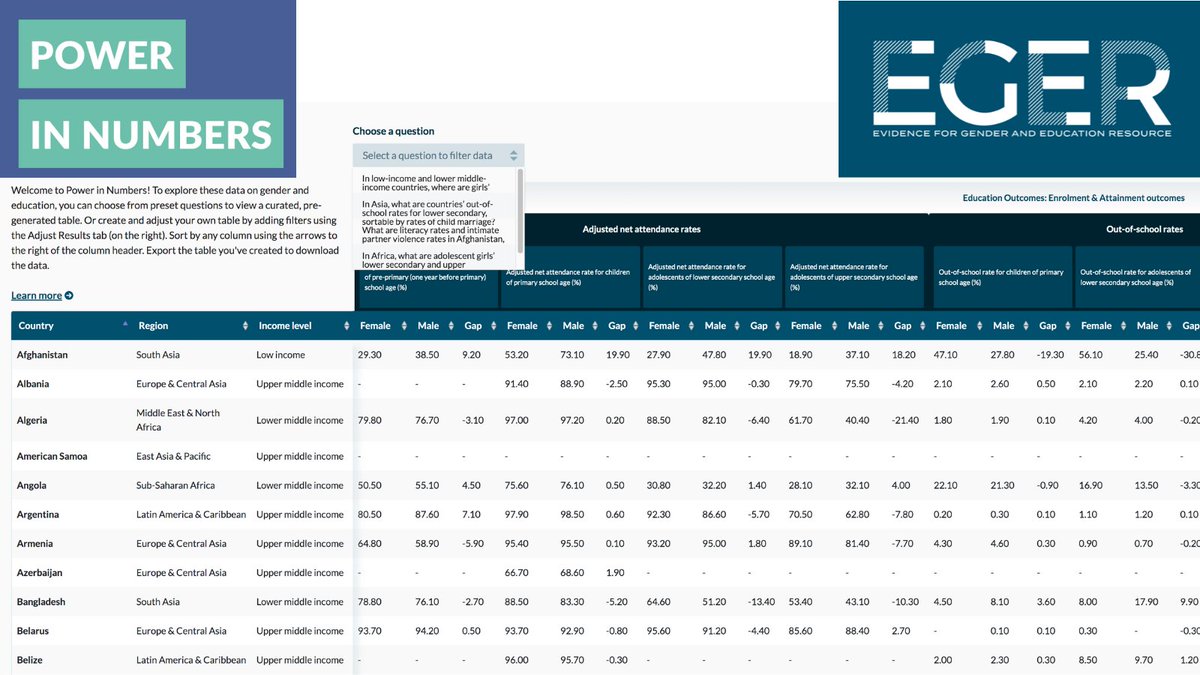Click Latin America & Caribbean in Argentina row
Image resolution: width=1200 pixels, height=675 pixels.
point(191,515)
